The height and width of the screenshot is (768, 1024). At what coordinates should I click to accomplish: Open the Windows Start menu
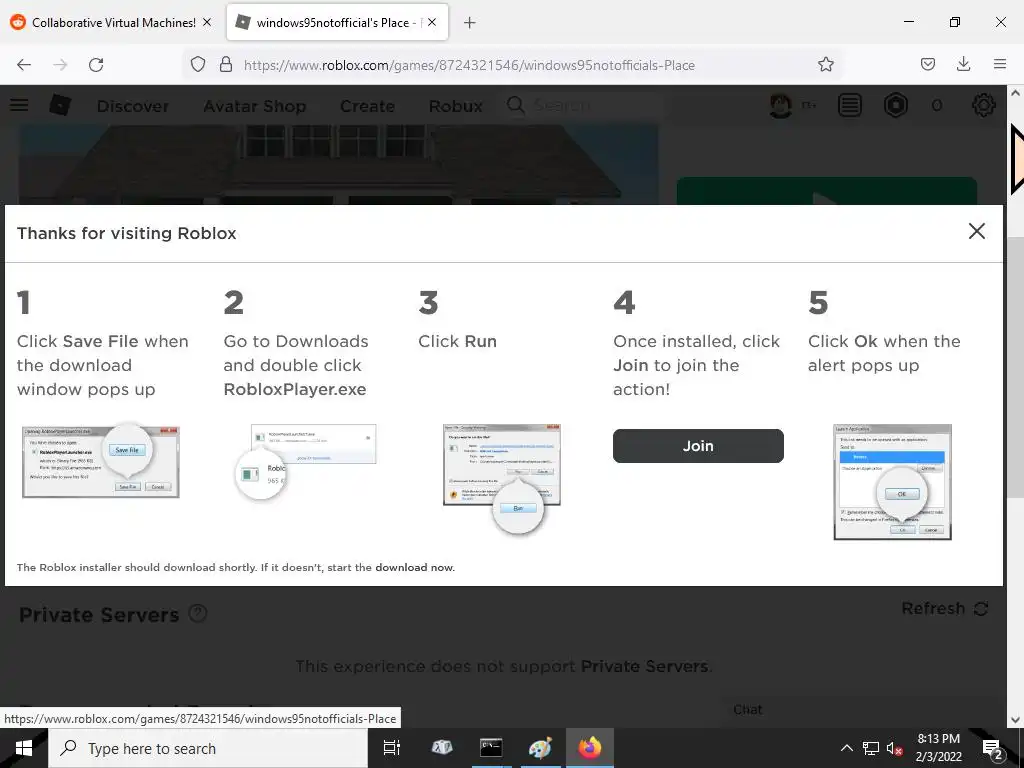click(x=24, y=748)
